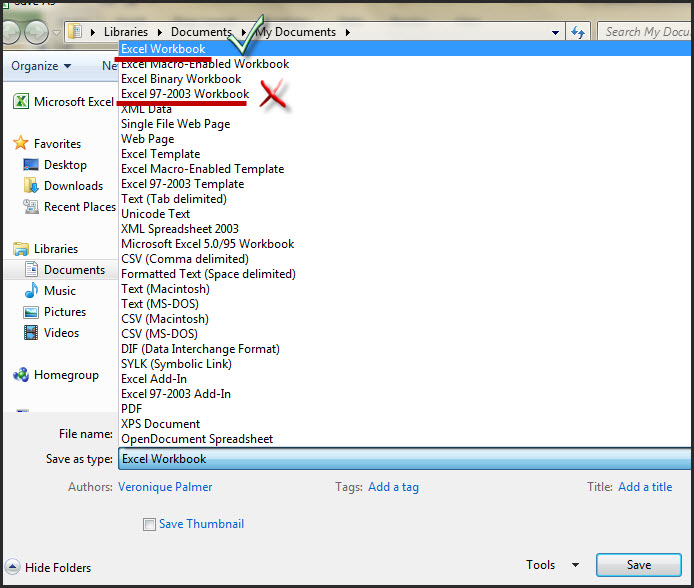Enable the Save Thumbnail checkbox
This screenshot has height=588, width=694.
[150, 524]
